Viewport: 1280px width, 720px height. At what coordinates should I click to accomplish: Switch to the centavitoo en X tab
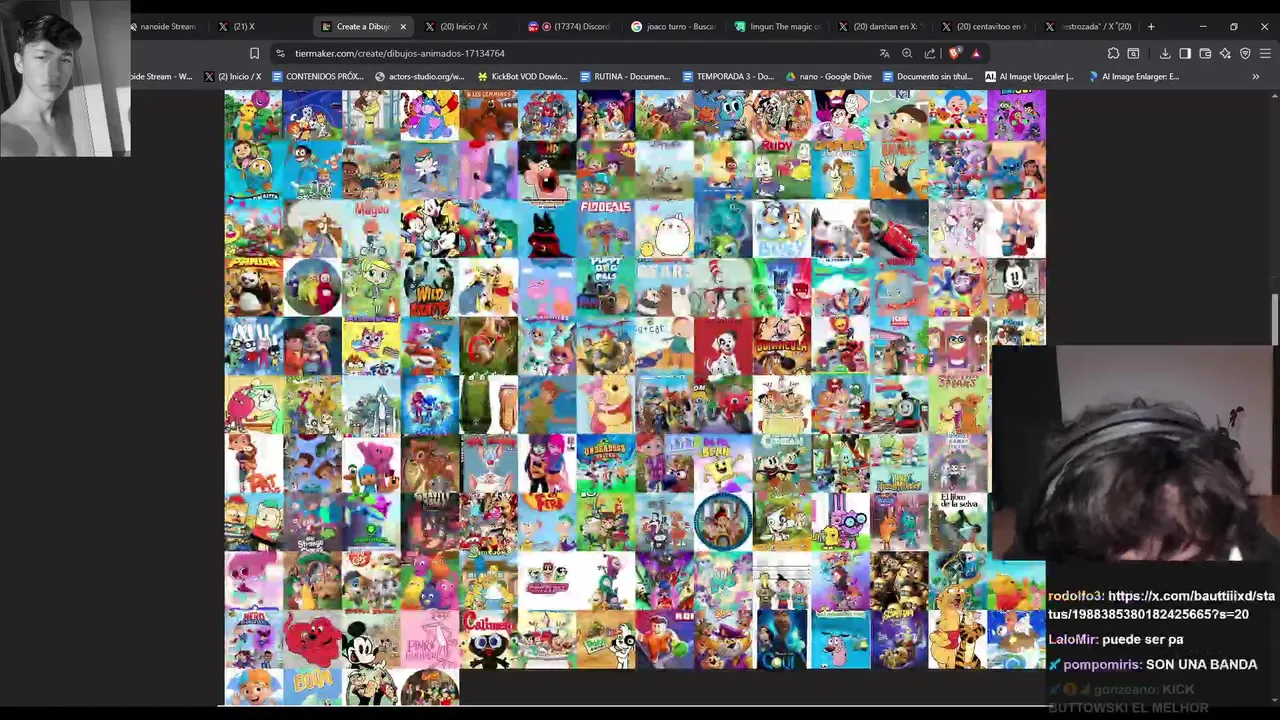pyautogui.click(x=983, y=27)
